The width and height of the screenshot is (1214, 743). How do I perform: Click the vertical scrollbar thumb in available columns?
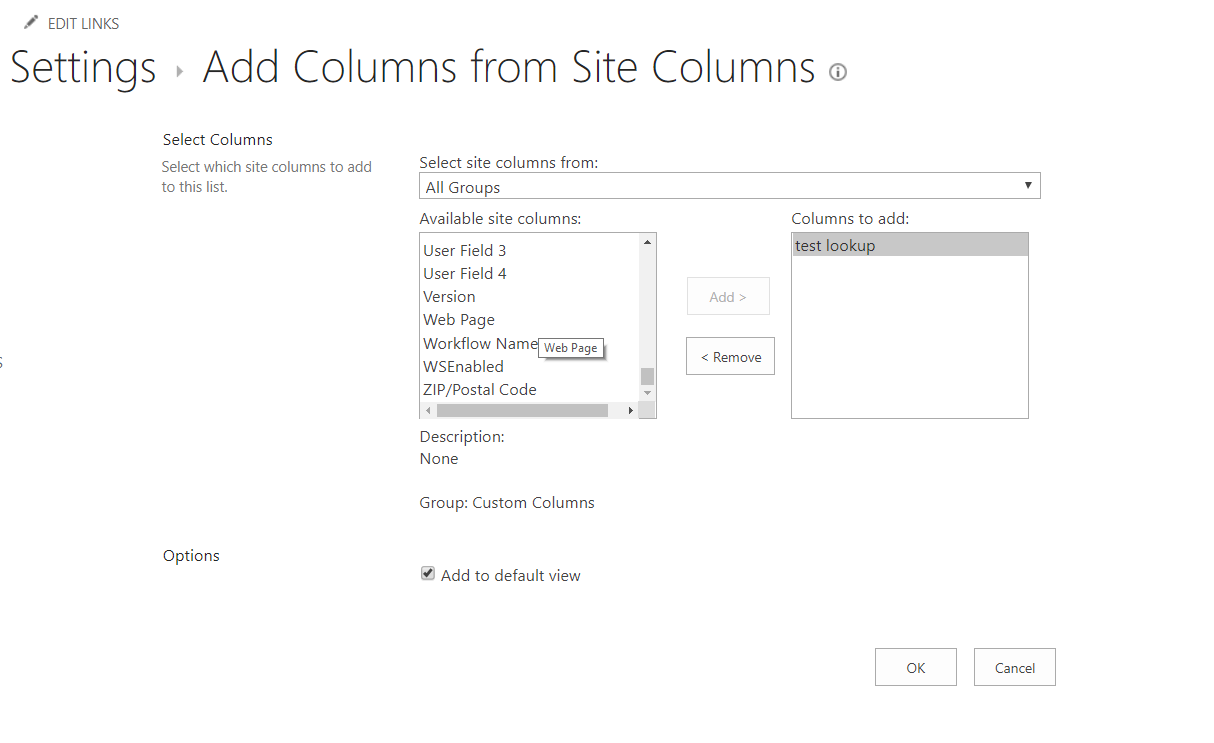coord(647,376)
